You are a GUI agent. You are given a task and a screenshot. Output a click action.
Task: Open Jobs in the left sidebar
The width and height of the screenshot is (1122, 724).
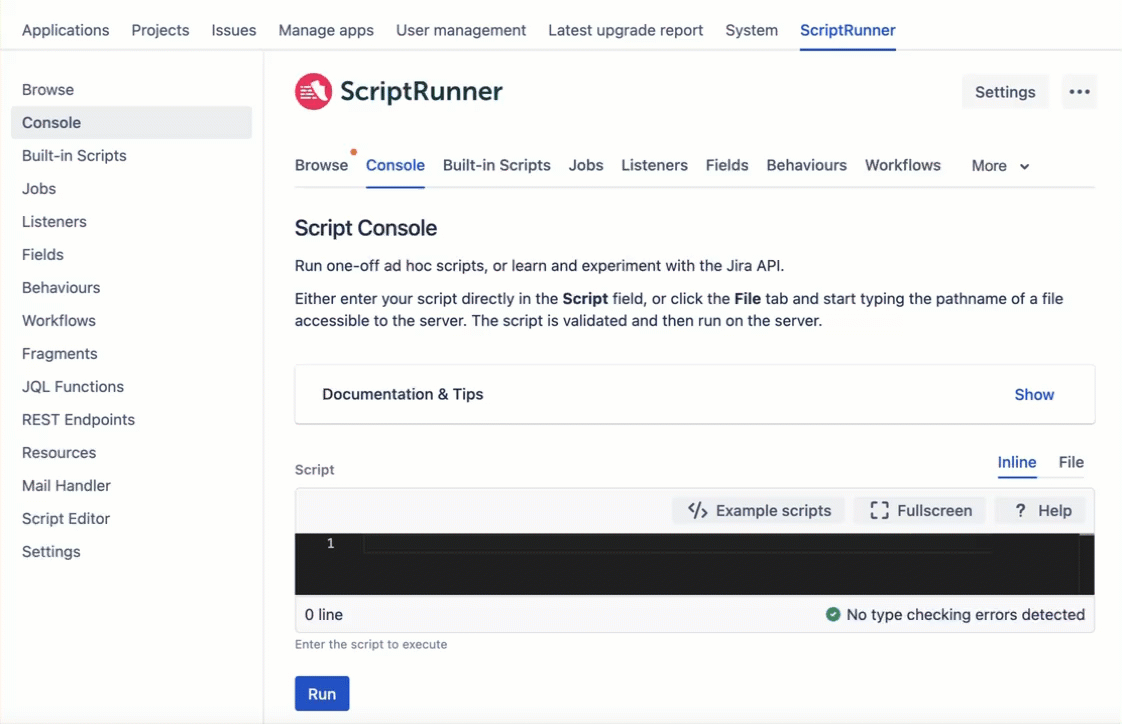[39, 188]
